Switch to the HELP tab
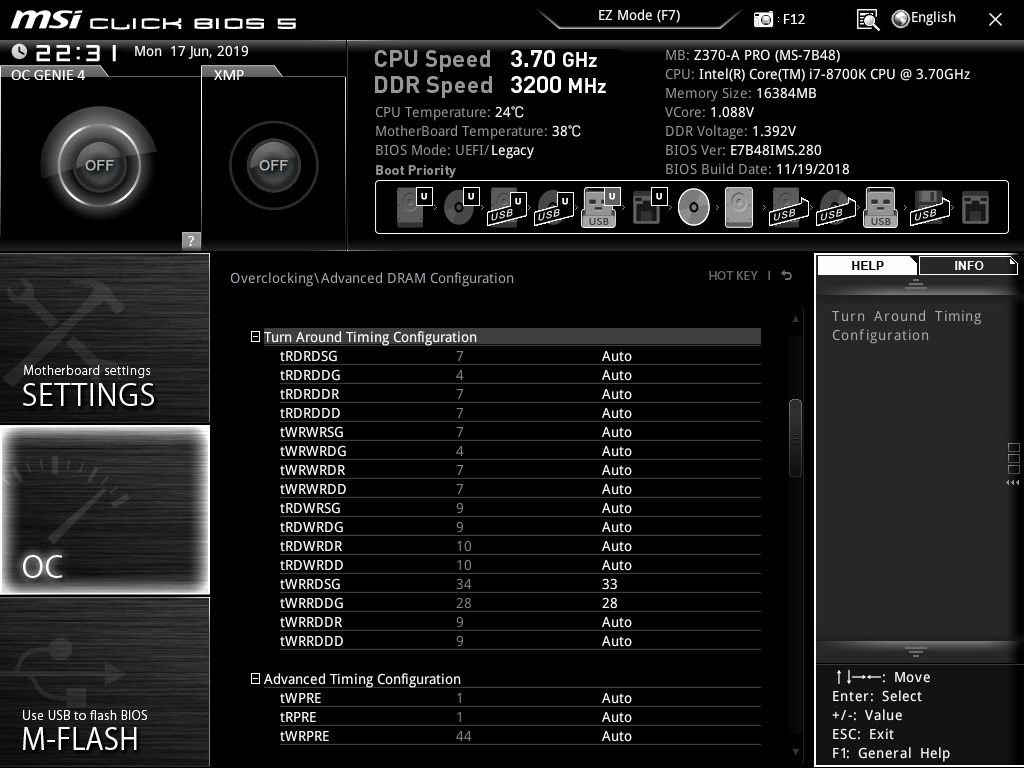Image resolution: width=1024 pixels, height=768 pixels. (x=867, y=265)
